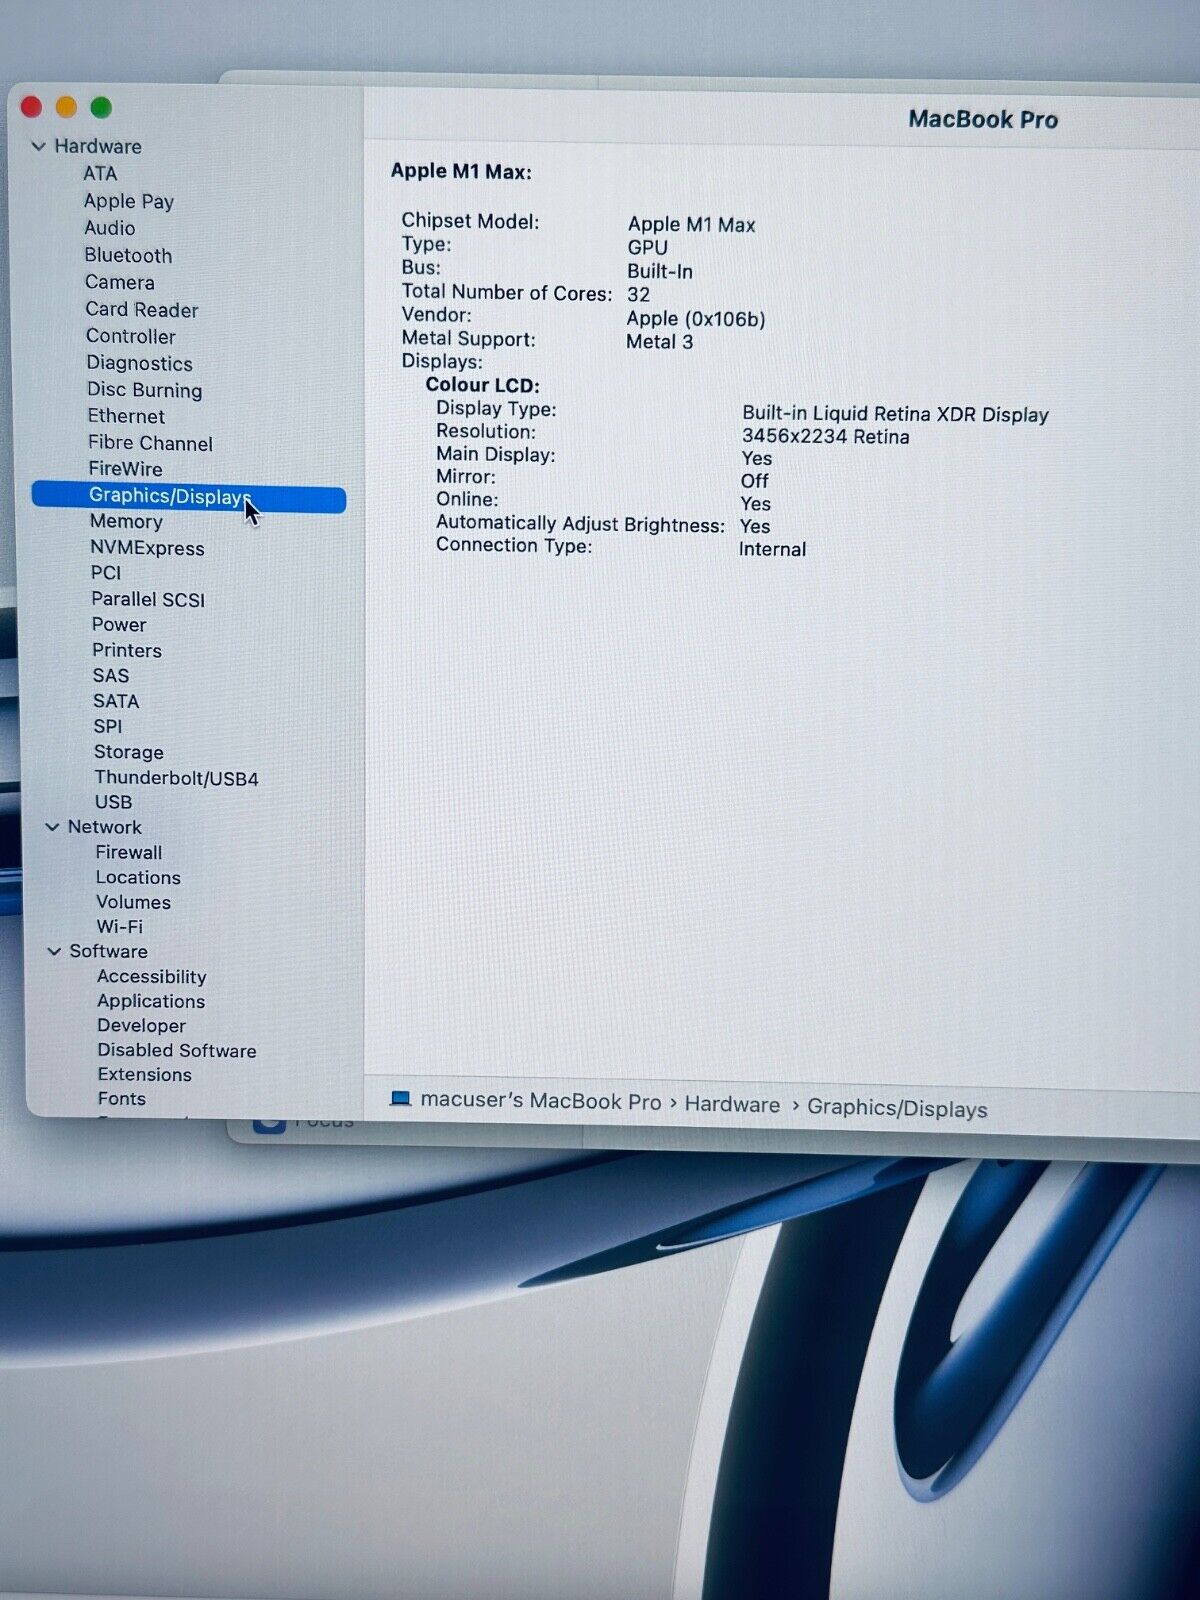
Task: Click the vendor value "Apple (0x106b)"
Action: [x=696, y=319]
